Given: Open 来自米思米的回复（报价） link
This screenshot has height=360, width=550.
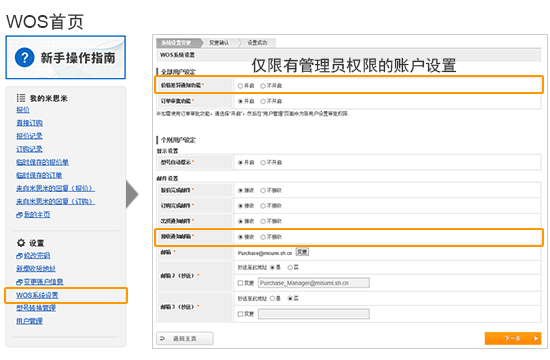Looking at the screenshot, I should click(55, 188).
